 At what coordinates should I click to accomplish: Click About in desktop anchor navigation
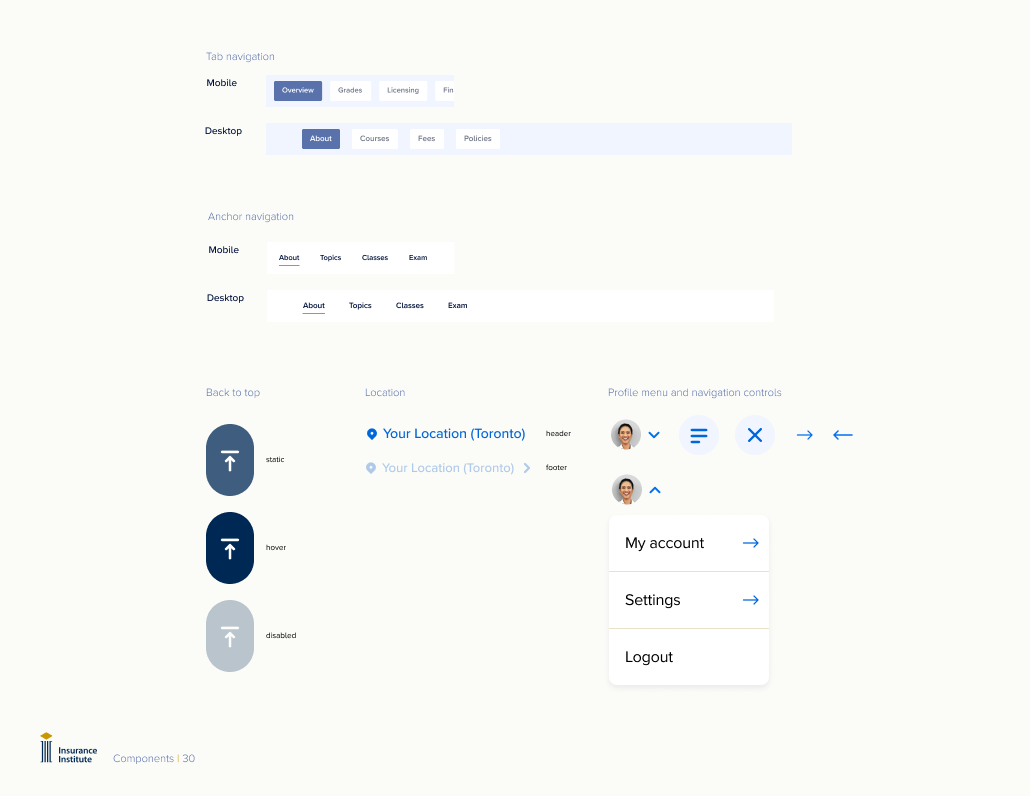point(314,306)
